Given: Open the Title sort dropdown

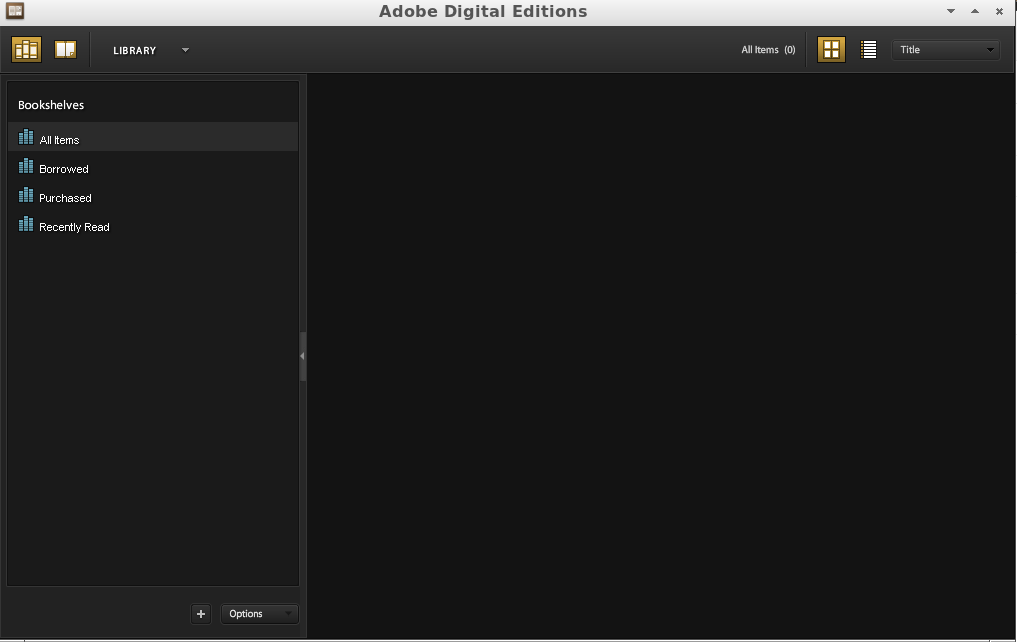Looking at the screenshot, I should [x=946, y=50].
